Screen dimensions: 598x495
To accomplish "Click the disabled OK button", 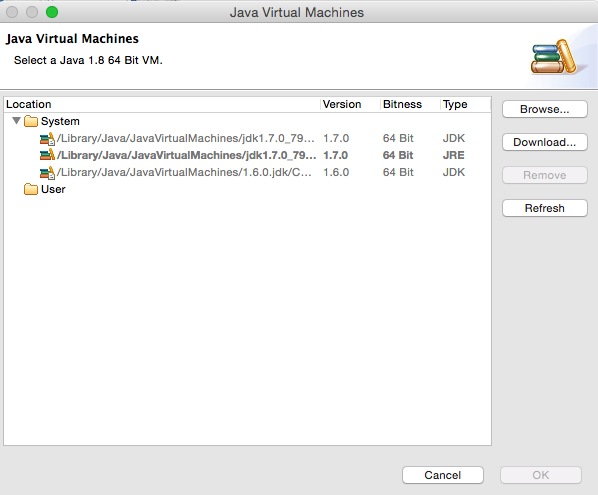I will click(541, 475).
